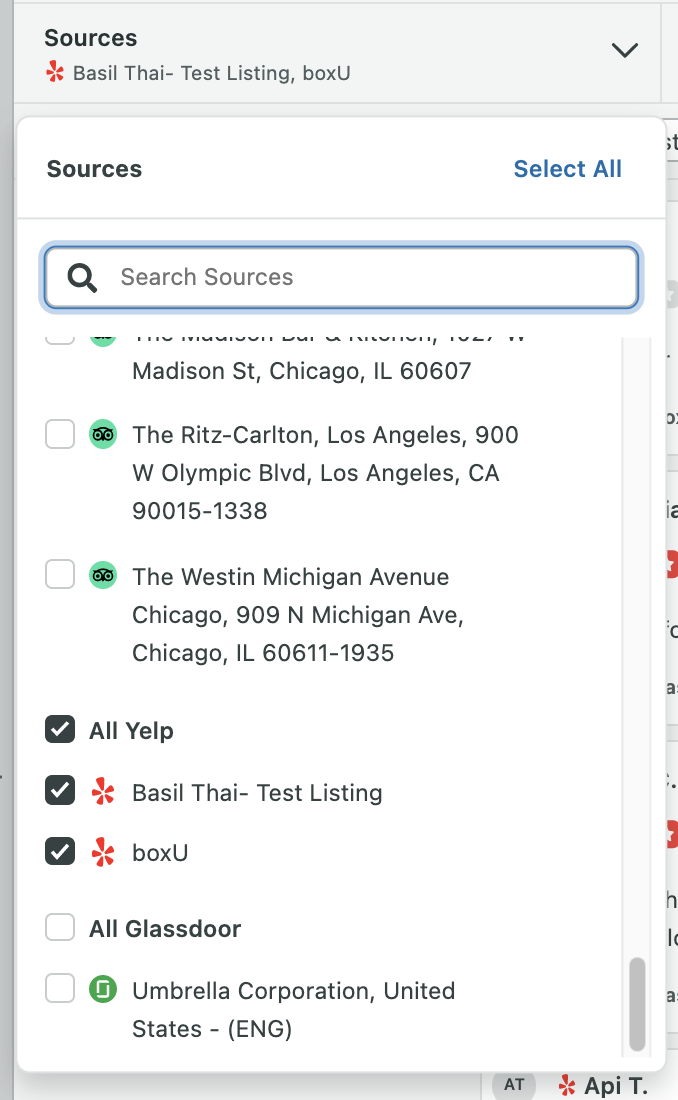The height and width of the screenshot is (1100, 678).
Task: Uncheck the All Yelp checkbox
Action: coord(60,730)
